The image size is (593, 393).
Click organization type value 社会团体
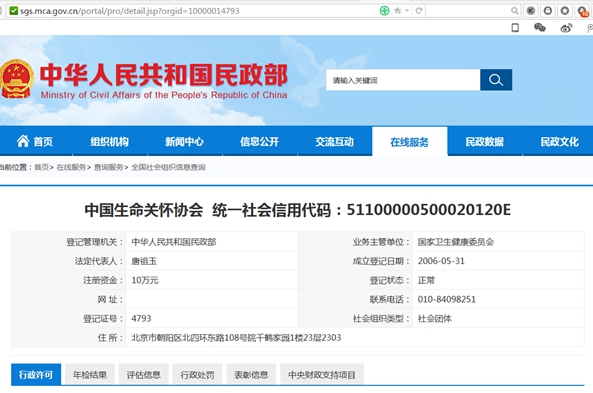(x=435, y=318)
